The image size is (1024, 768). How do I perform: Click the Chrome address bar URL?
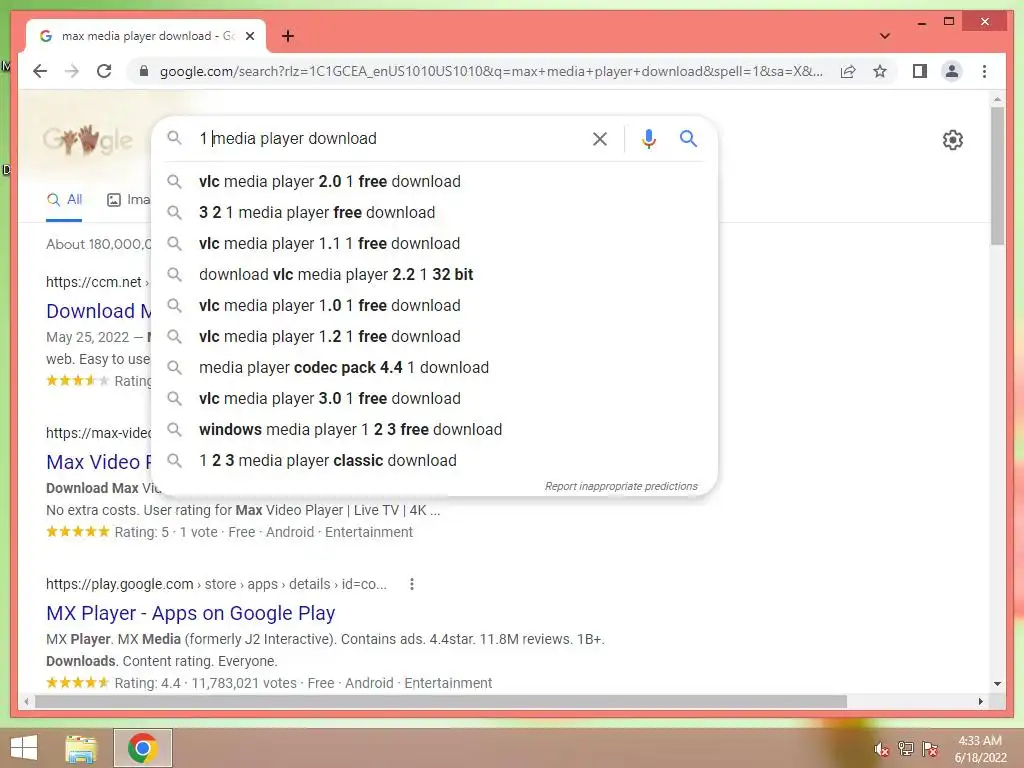click(491, 71)
